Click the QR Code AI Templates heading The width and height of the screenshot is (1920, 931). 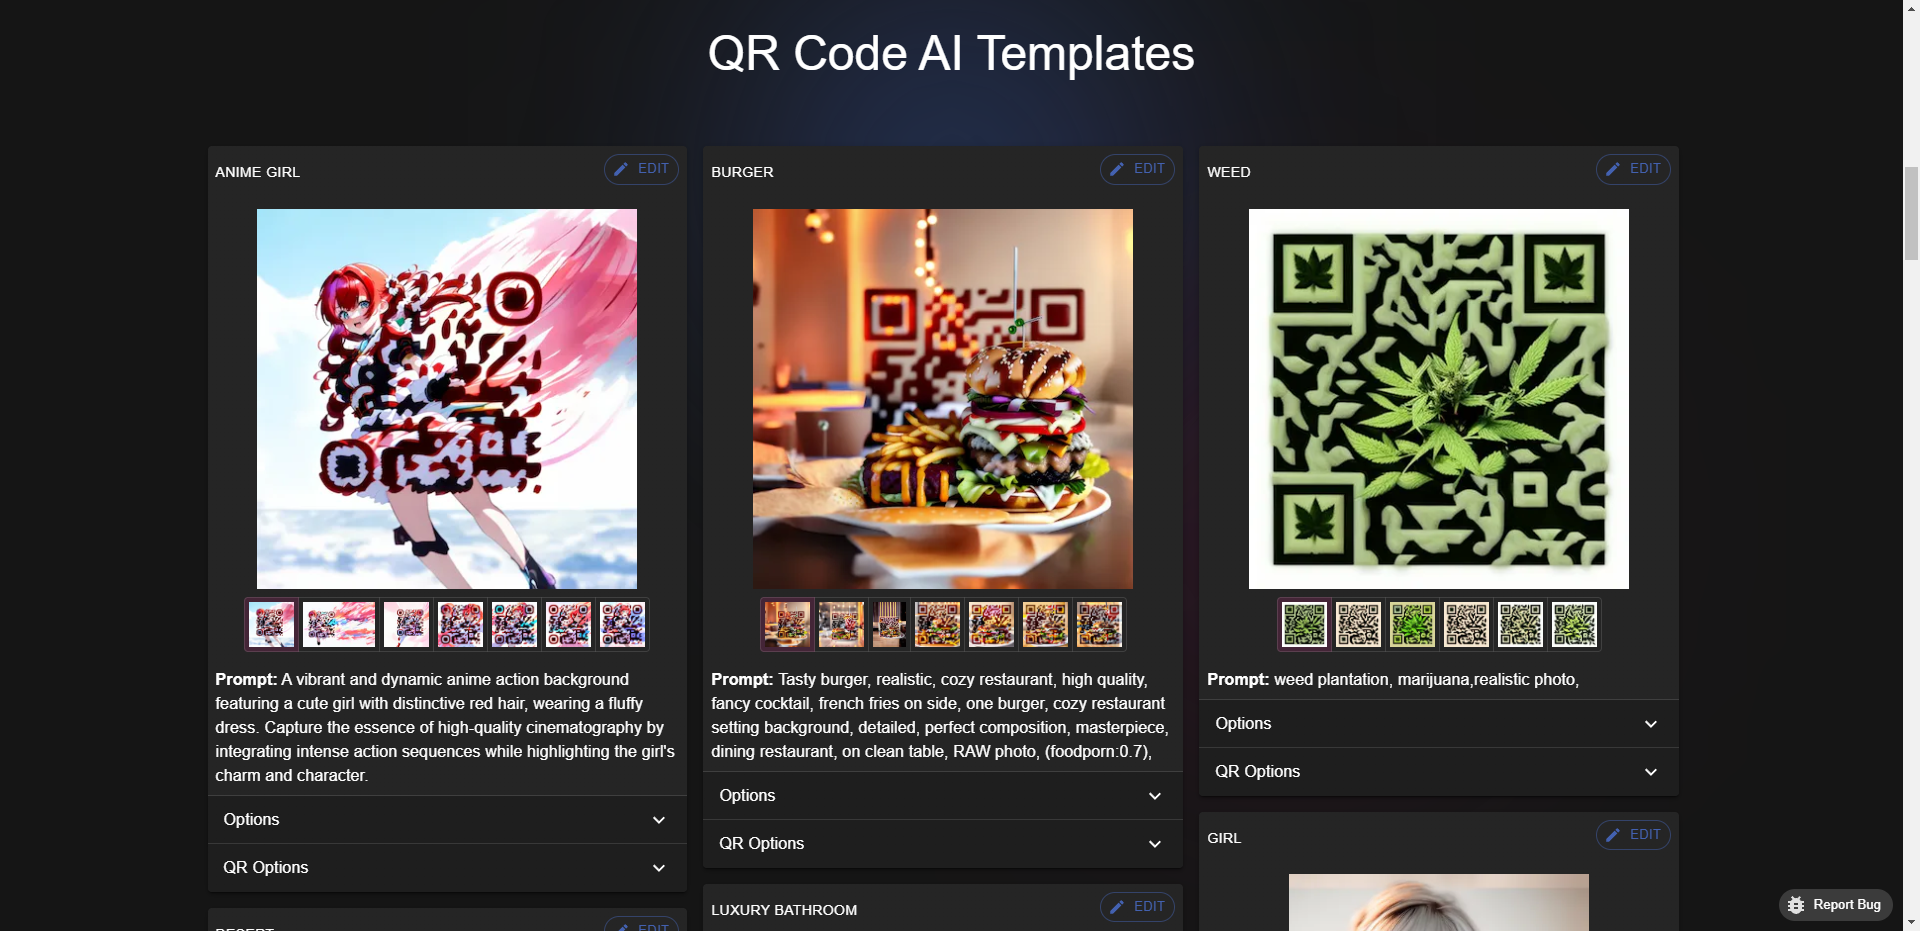951,53
